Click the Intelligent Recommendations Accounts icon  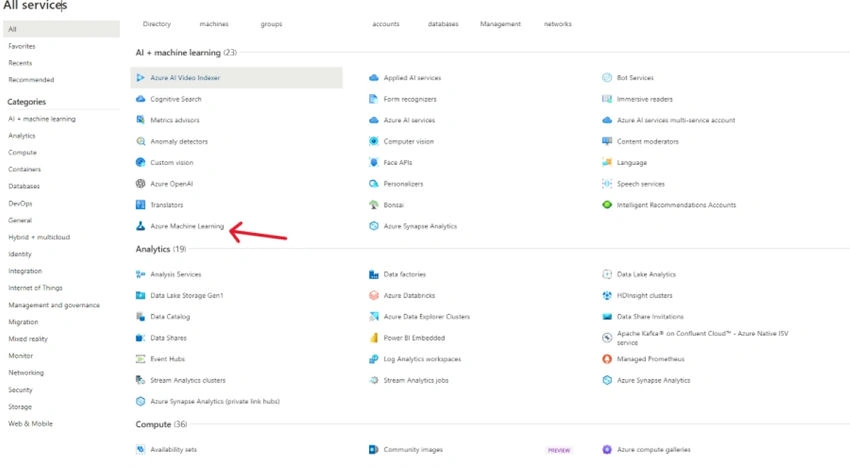[x=607, y=204]
